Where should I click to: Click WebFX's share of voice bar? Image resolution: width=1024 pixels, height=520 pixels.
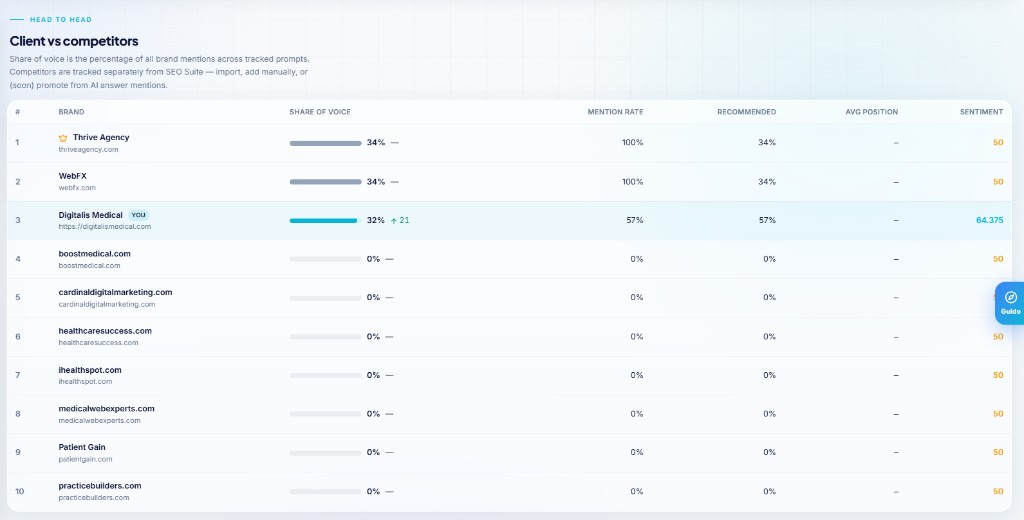click(325, 182)
